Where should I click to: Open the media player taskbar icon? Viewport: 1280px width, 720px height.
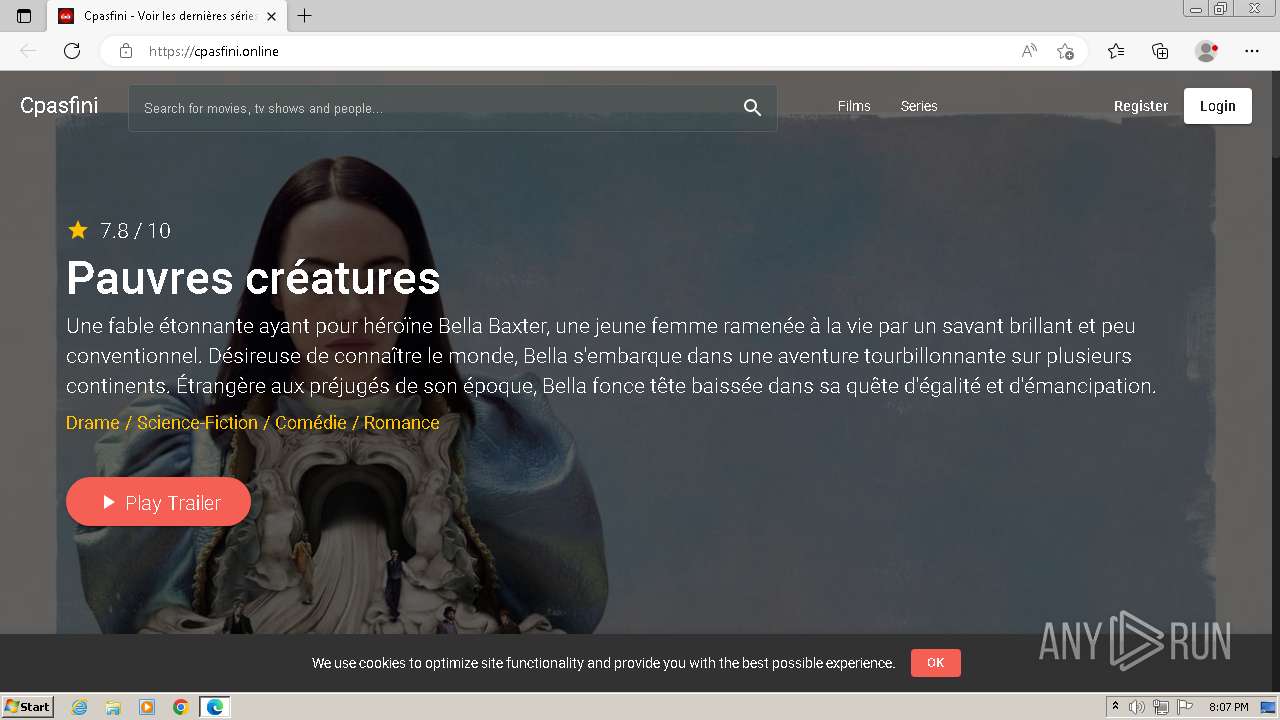click(x=147, y=707)
